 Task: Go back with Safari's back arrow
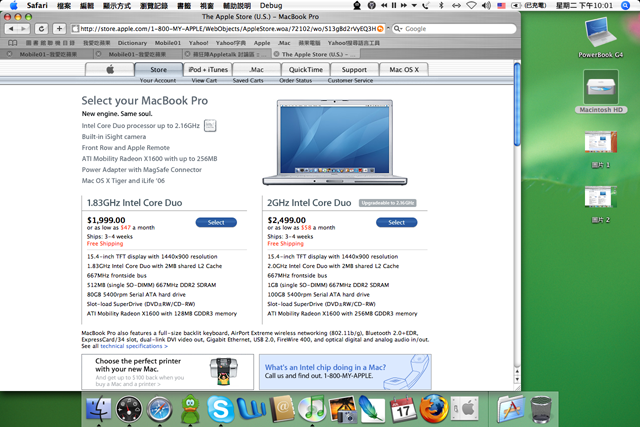coord(11,29)
